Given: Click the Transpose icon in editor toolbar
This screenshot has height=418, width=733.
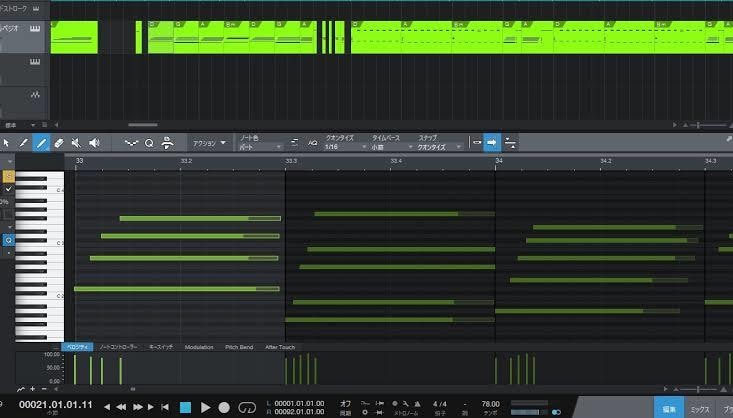Looking at the screenshot, I should tap(167, 143).
